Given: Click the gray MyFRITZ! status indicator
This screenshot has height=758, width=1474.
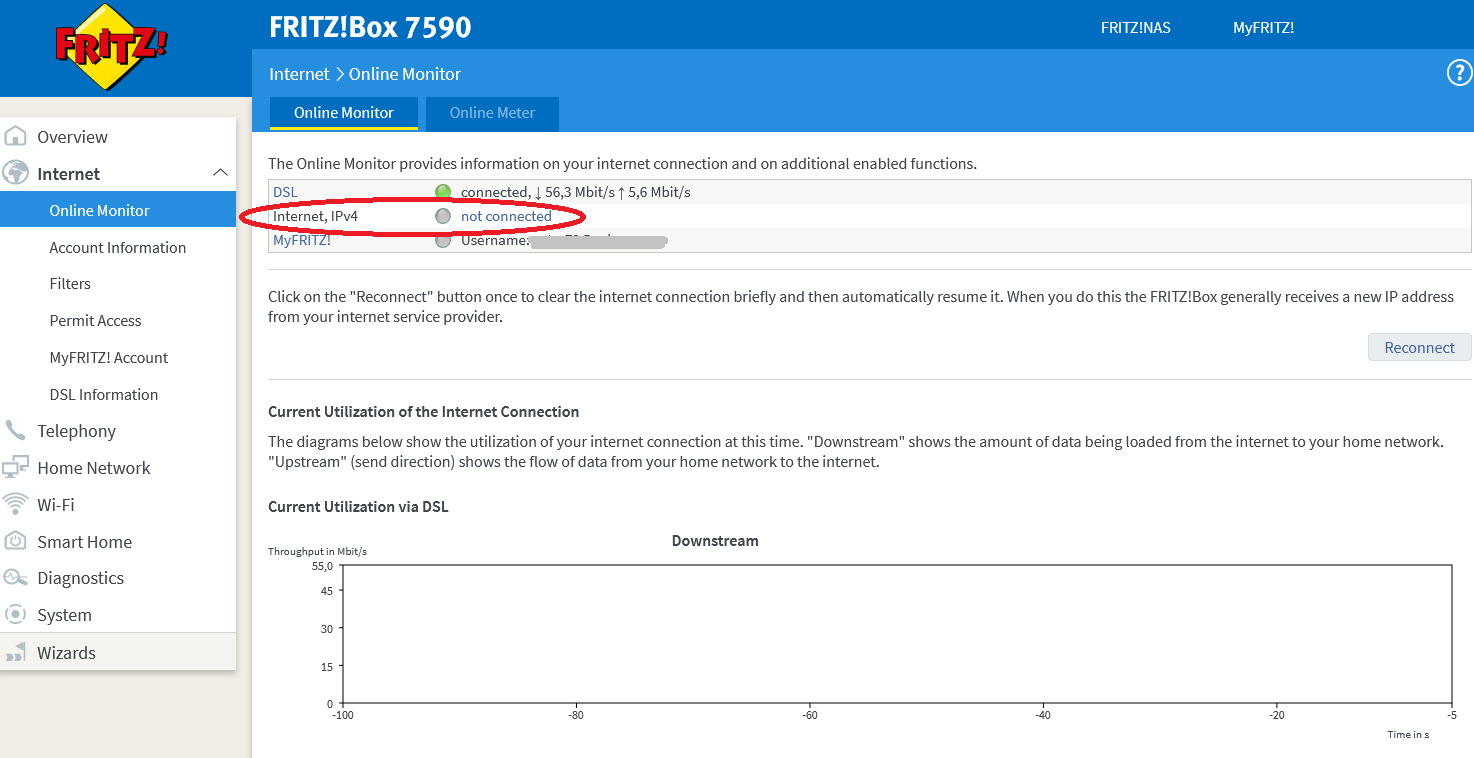Looking at the screenshot, I should pyautogui.click(x=443, y=240).
